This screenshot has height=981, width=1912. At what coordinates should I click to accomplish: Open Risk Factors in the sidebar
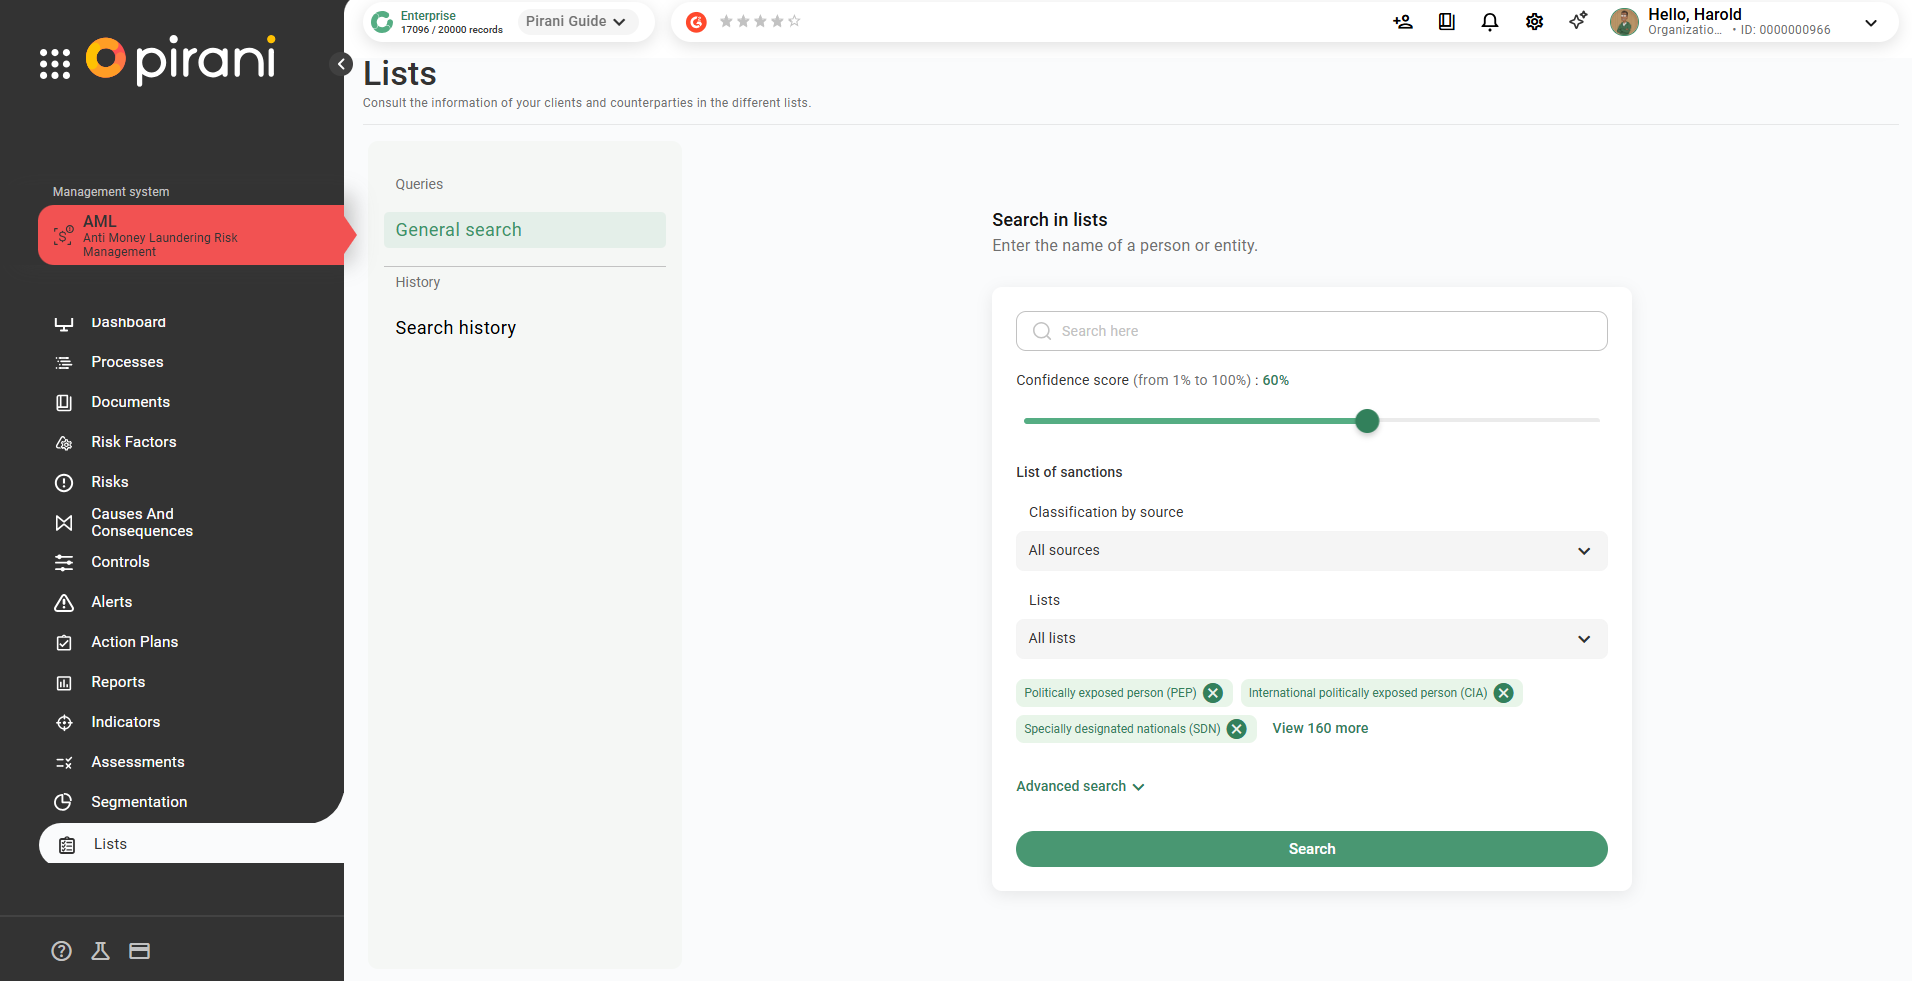click(x=133, y=442)
